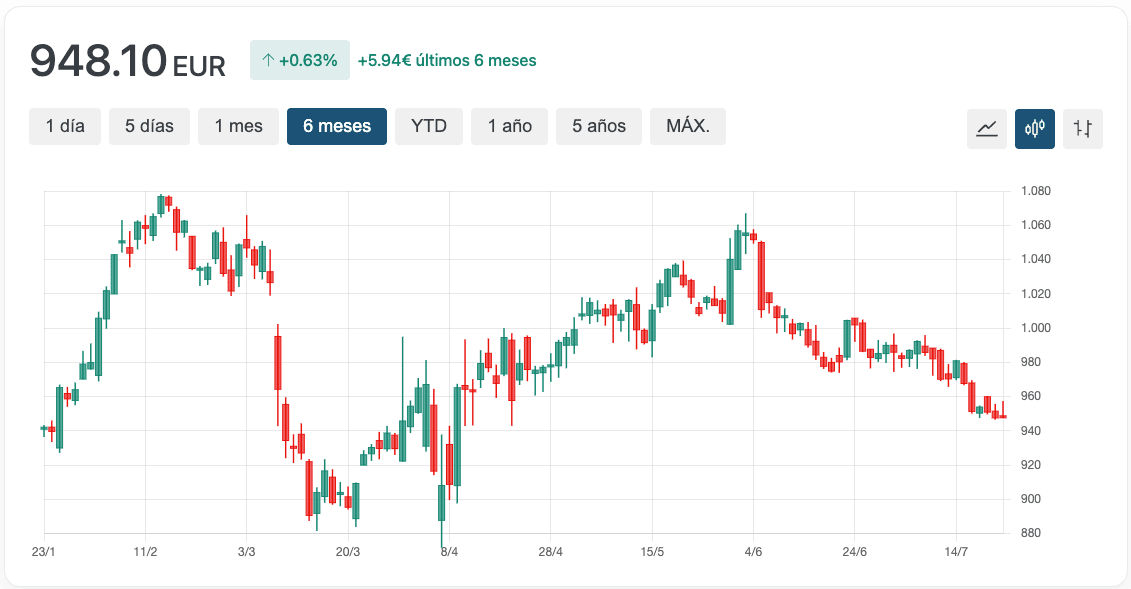Click the 1.080 label on the price axis
The height and width of the screenshot is (589, 1131).
point(1035,191)
